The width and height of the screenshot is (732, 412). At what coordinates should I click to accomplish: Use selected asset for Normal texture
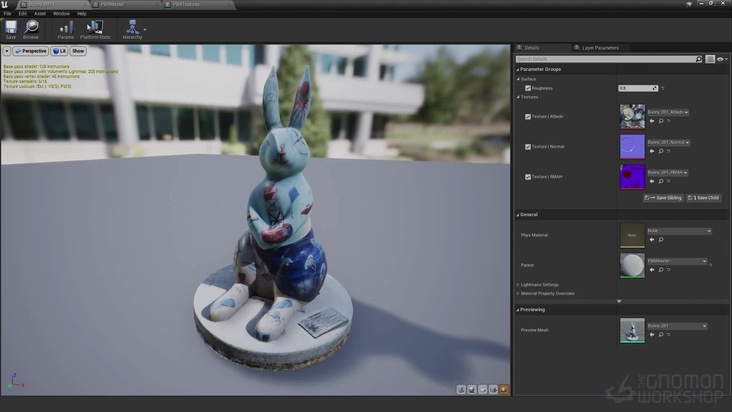tap(652, 151)
